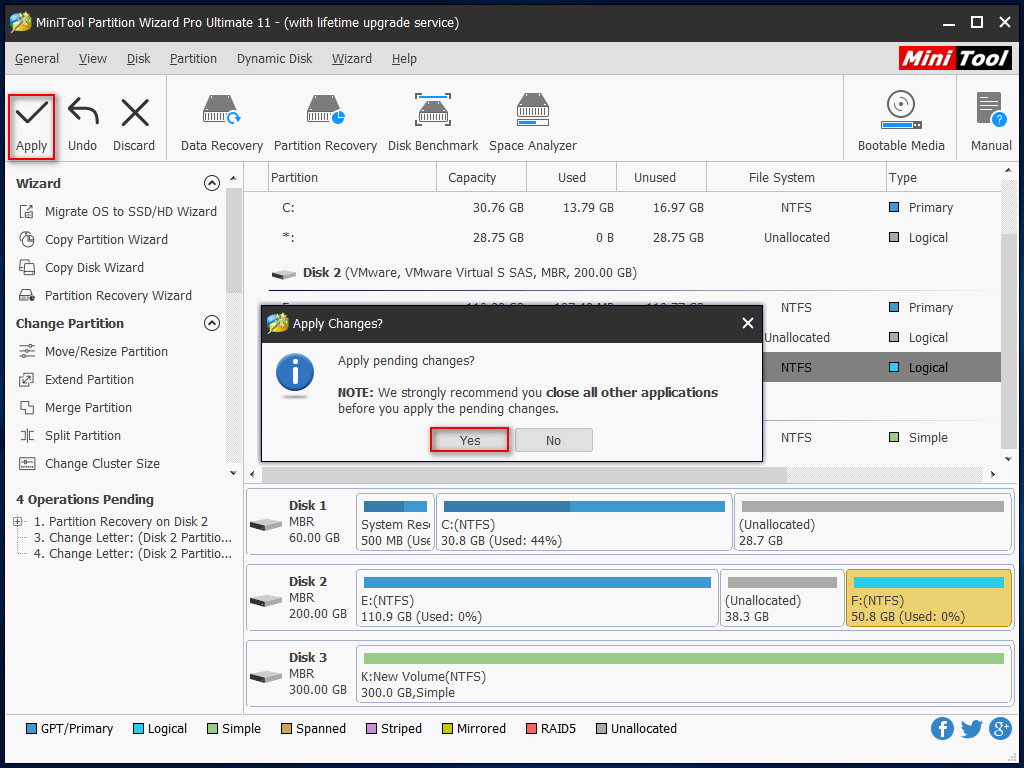Click the Disk 3 drive icon in disk map
The height and width of the screenshot is (768, 1024).
click(266, 677)
